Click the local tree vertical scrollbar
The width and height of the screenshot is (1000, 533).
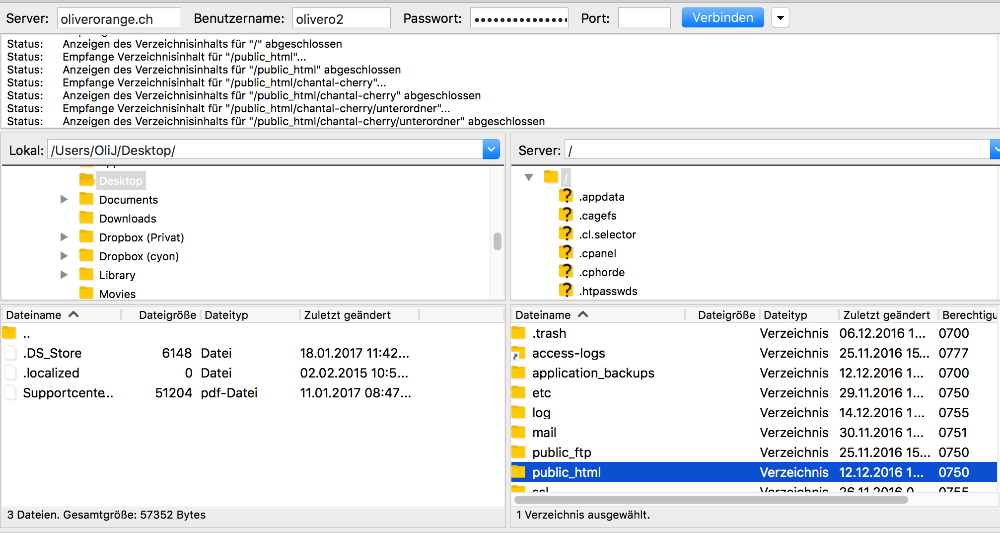[497, 241]
